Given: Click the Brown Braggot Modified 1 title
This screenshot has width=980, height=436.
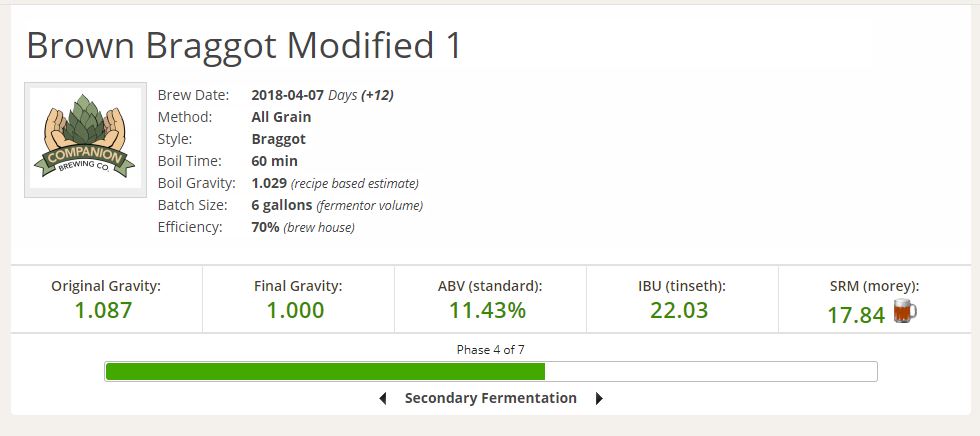Looking at the screenshot, I should pyautogui.click(x=244, y=45).
